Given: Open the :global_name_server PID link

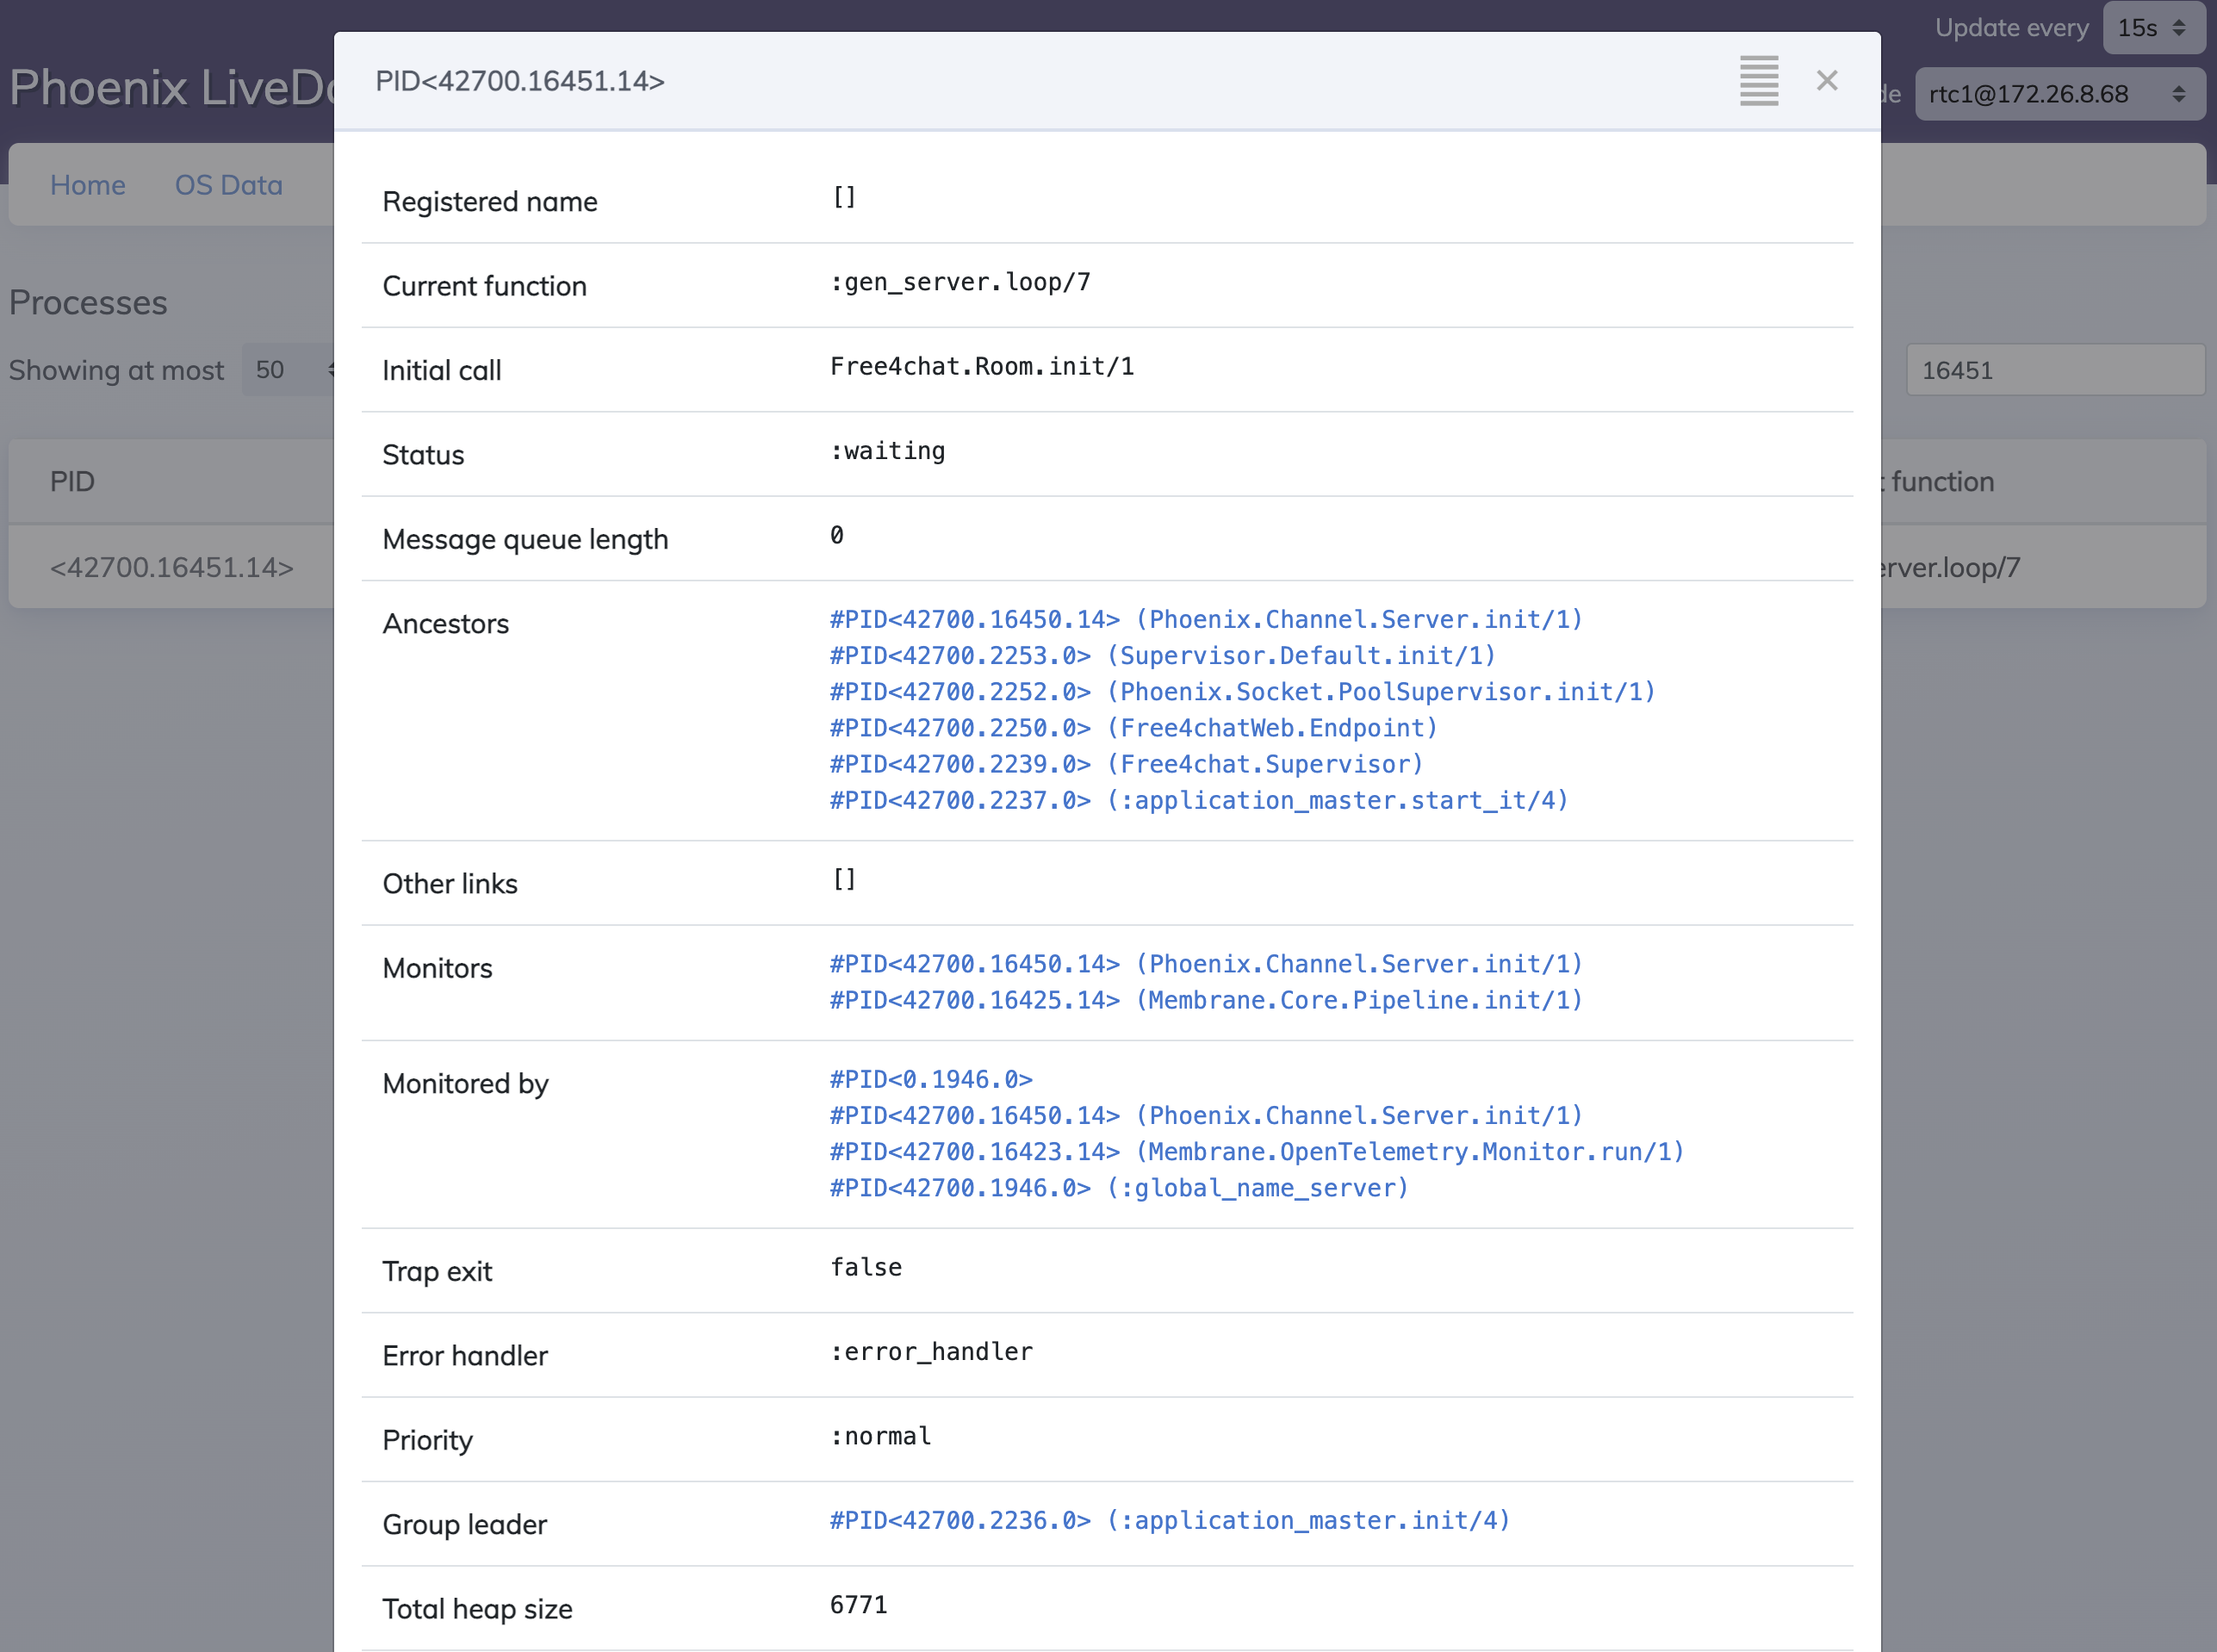Looking at the screenshot, I should 1118,1188.
